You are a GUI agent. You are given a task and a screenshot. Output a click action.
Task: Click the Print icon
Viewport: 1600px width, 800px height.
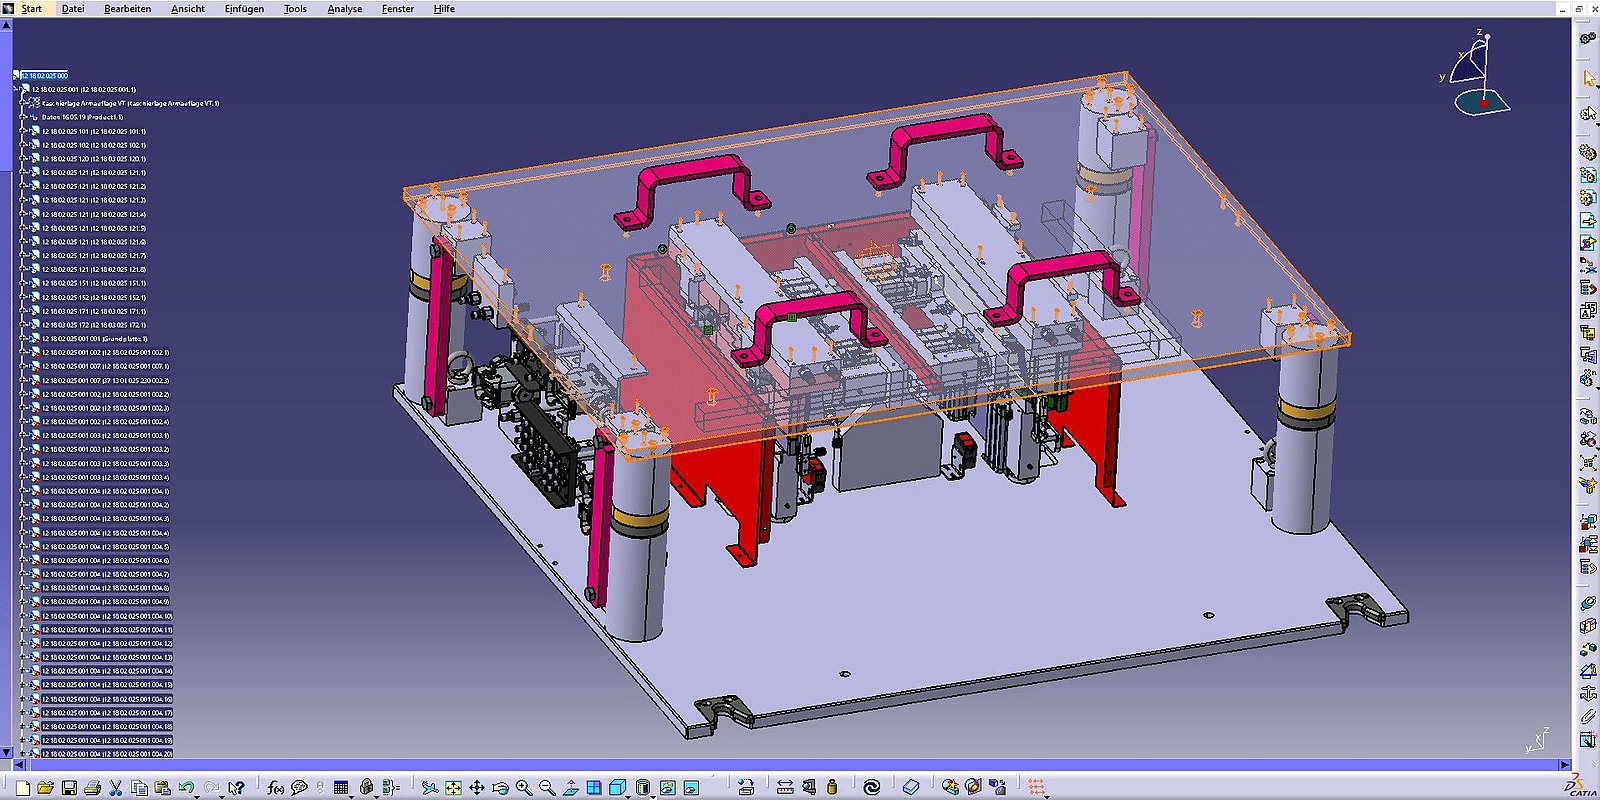(x=93, y=788)
